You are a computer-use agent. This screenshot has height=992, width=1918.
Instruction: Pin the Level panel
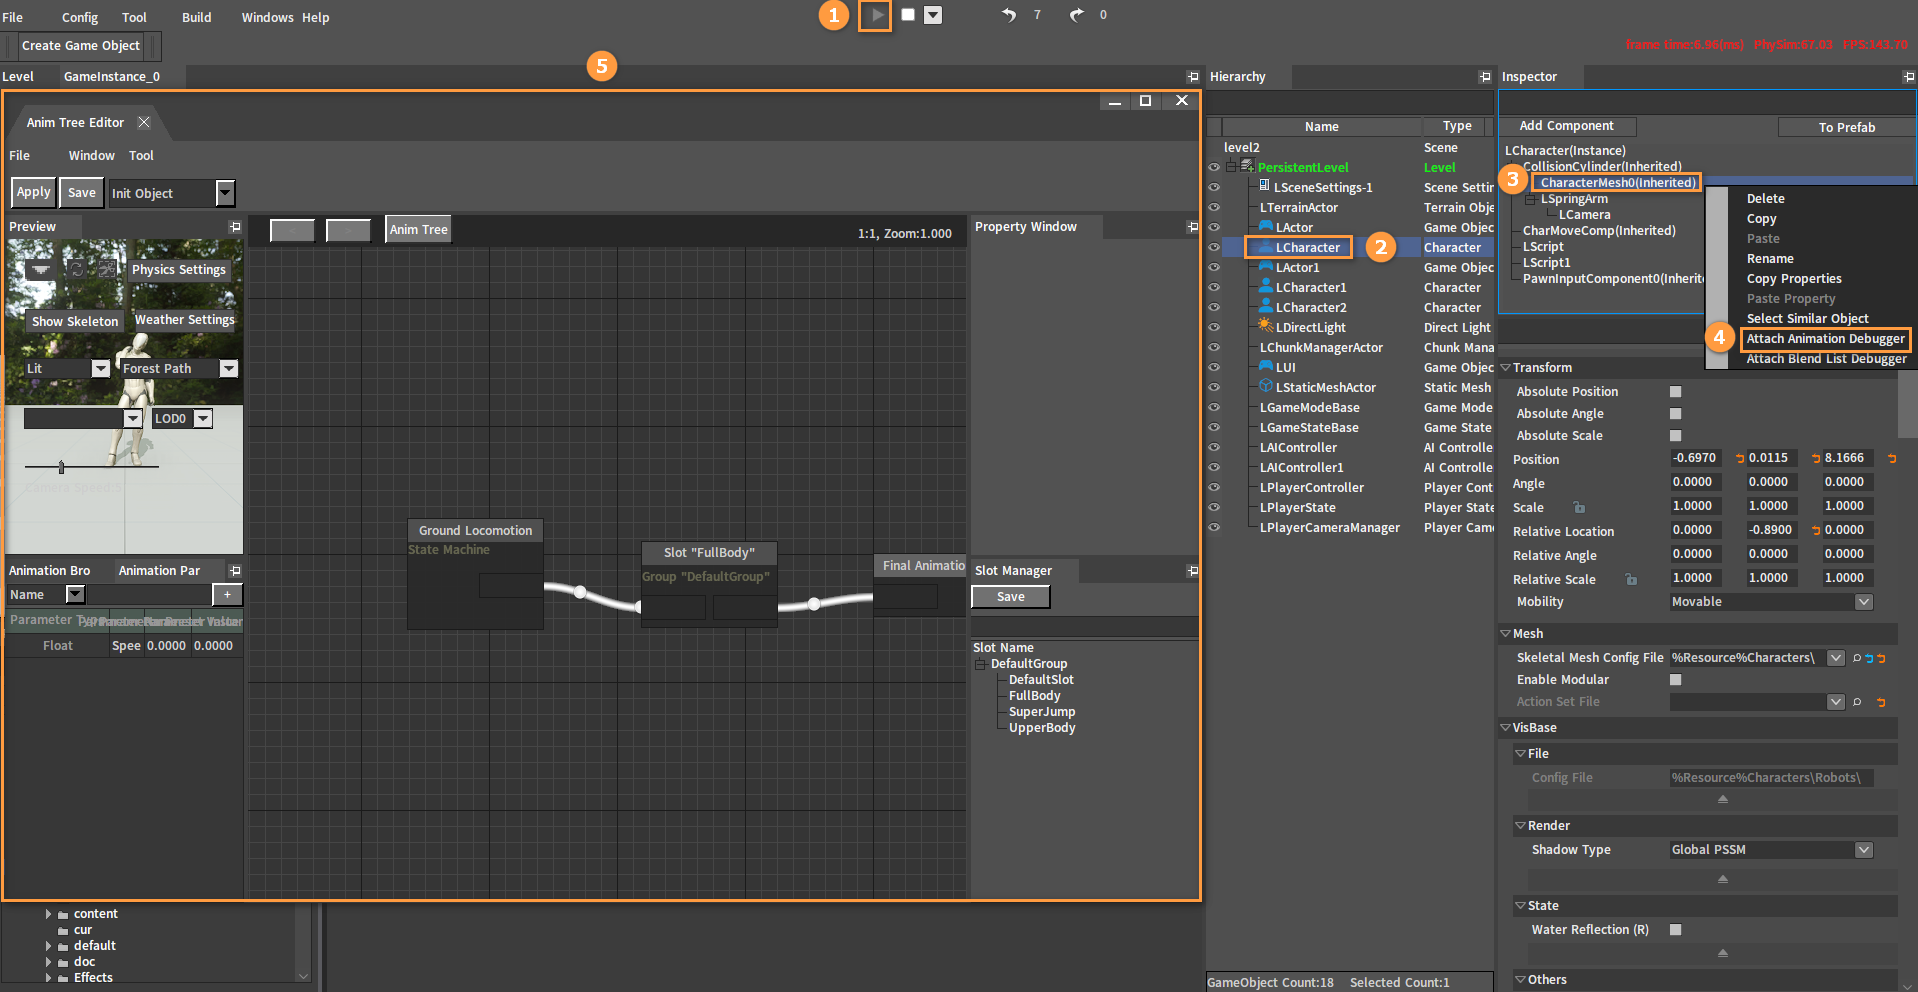pyautogui.click(x=1192, y=77)
